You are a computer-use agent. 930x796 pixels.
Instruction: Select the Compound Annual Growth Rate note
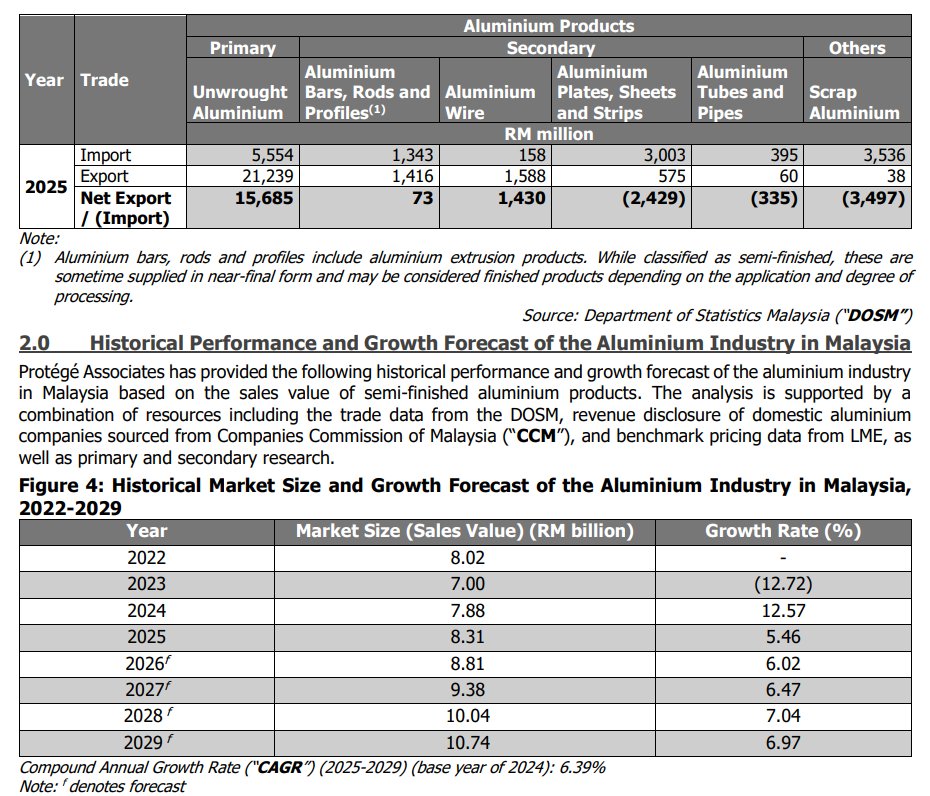pos(313,768)
